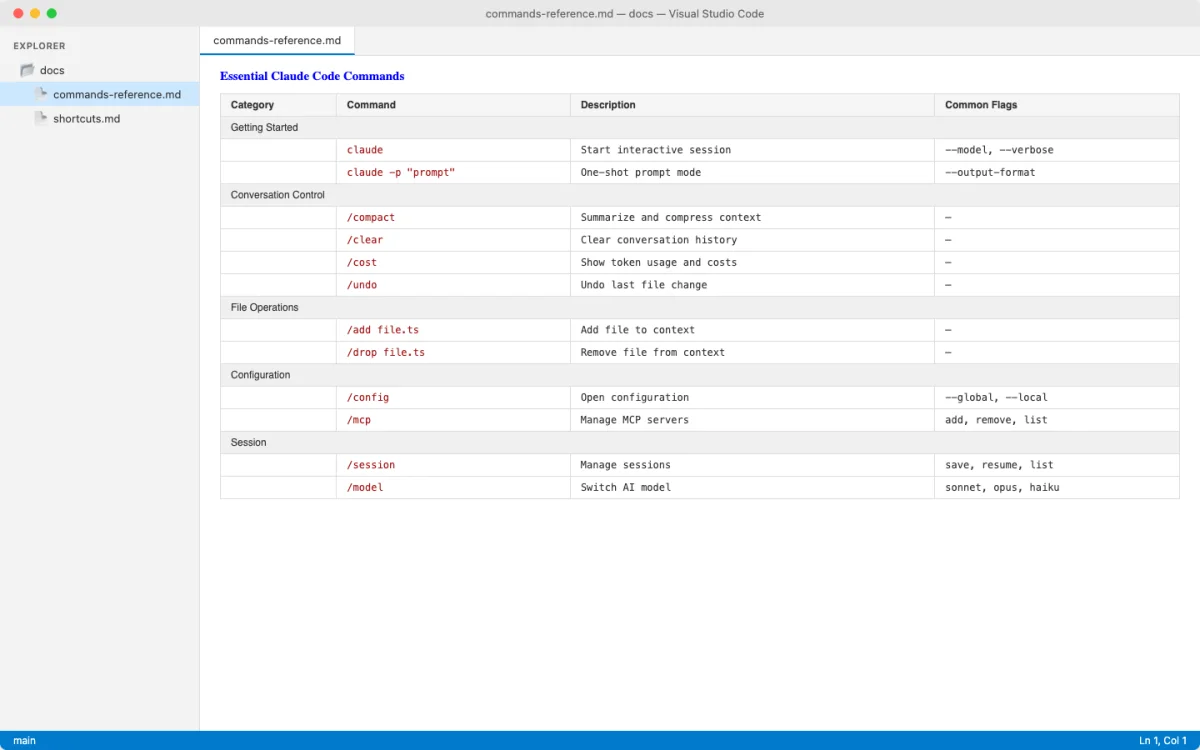
Task: Click the claude -p "prompt" command cell
Action: (453, 172)
